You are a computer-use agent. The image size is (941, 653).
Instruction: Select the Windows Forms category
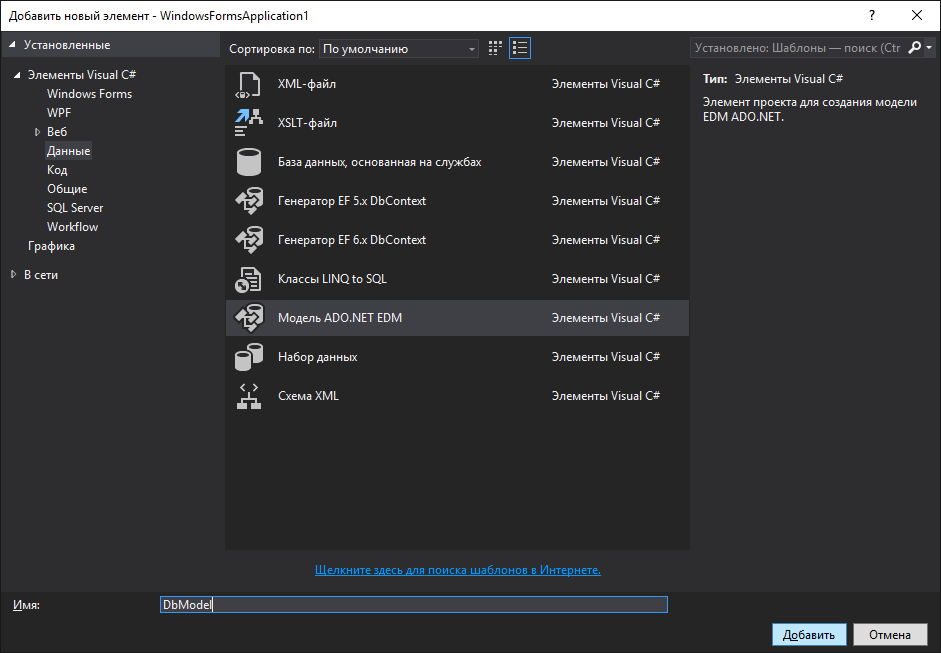[89, 94]
